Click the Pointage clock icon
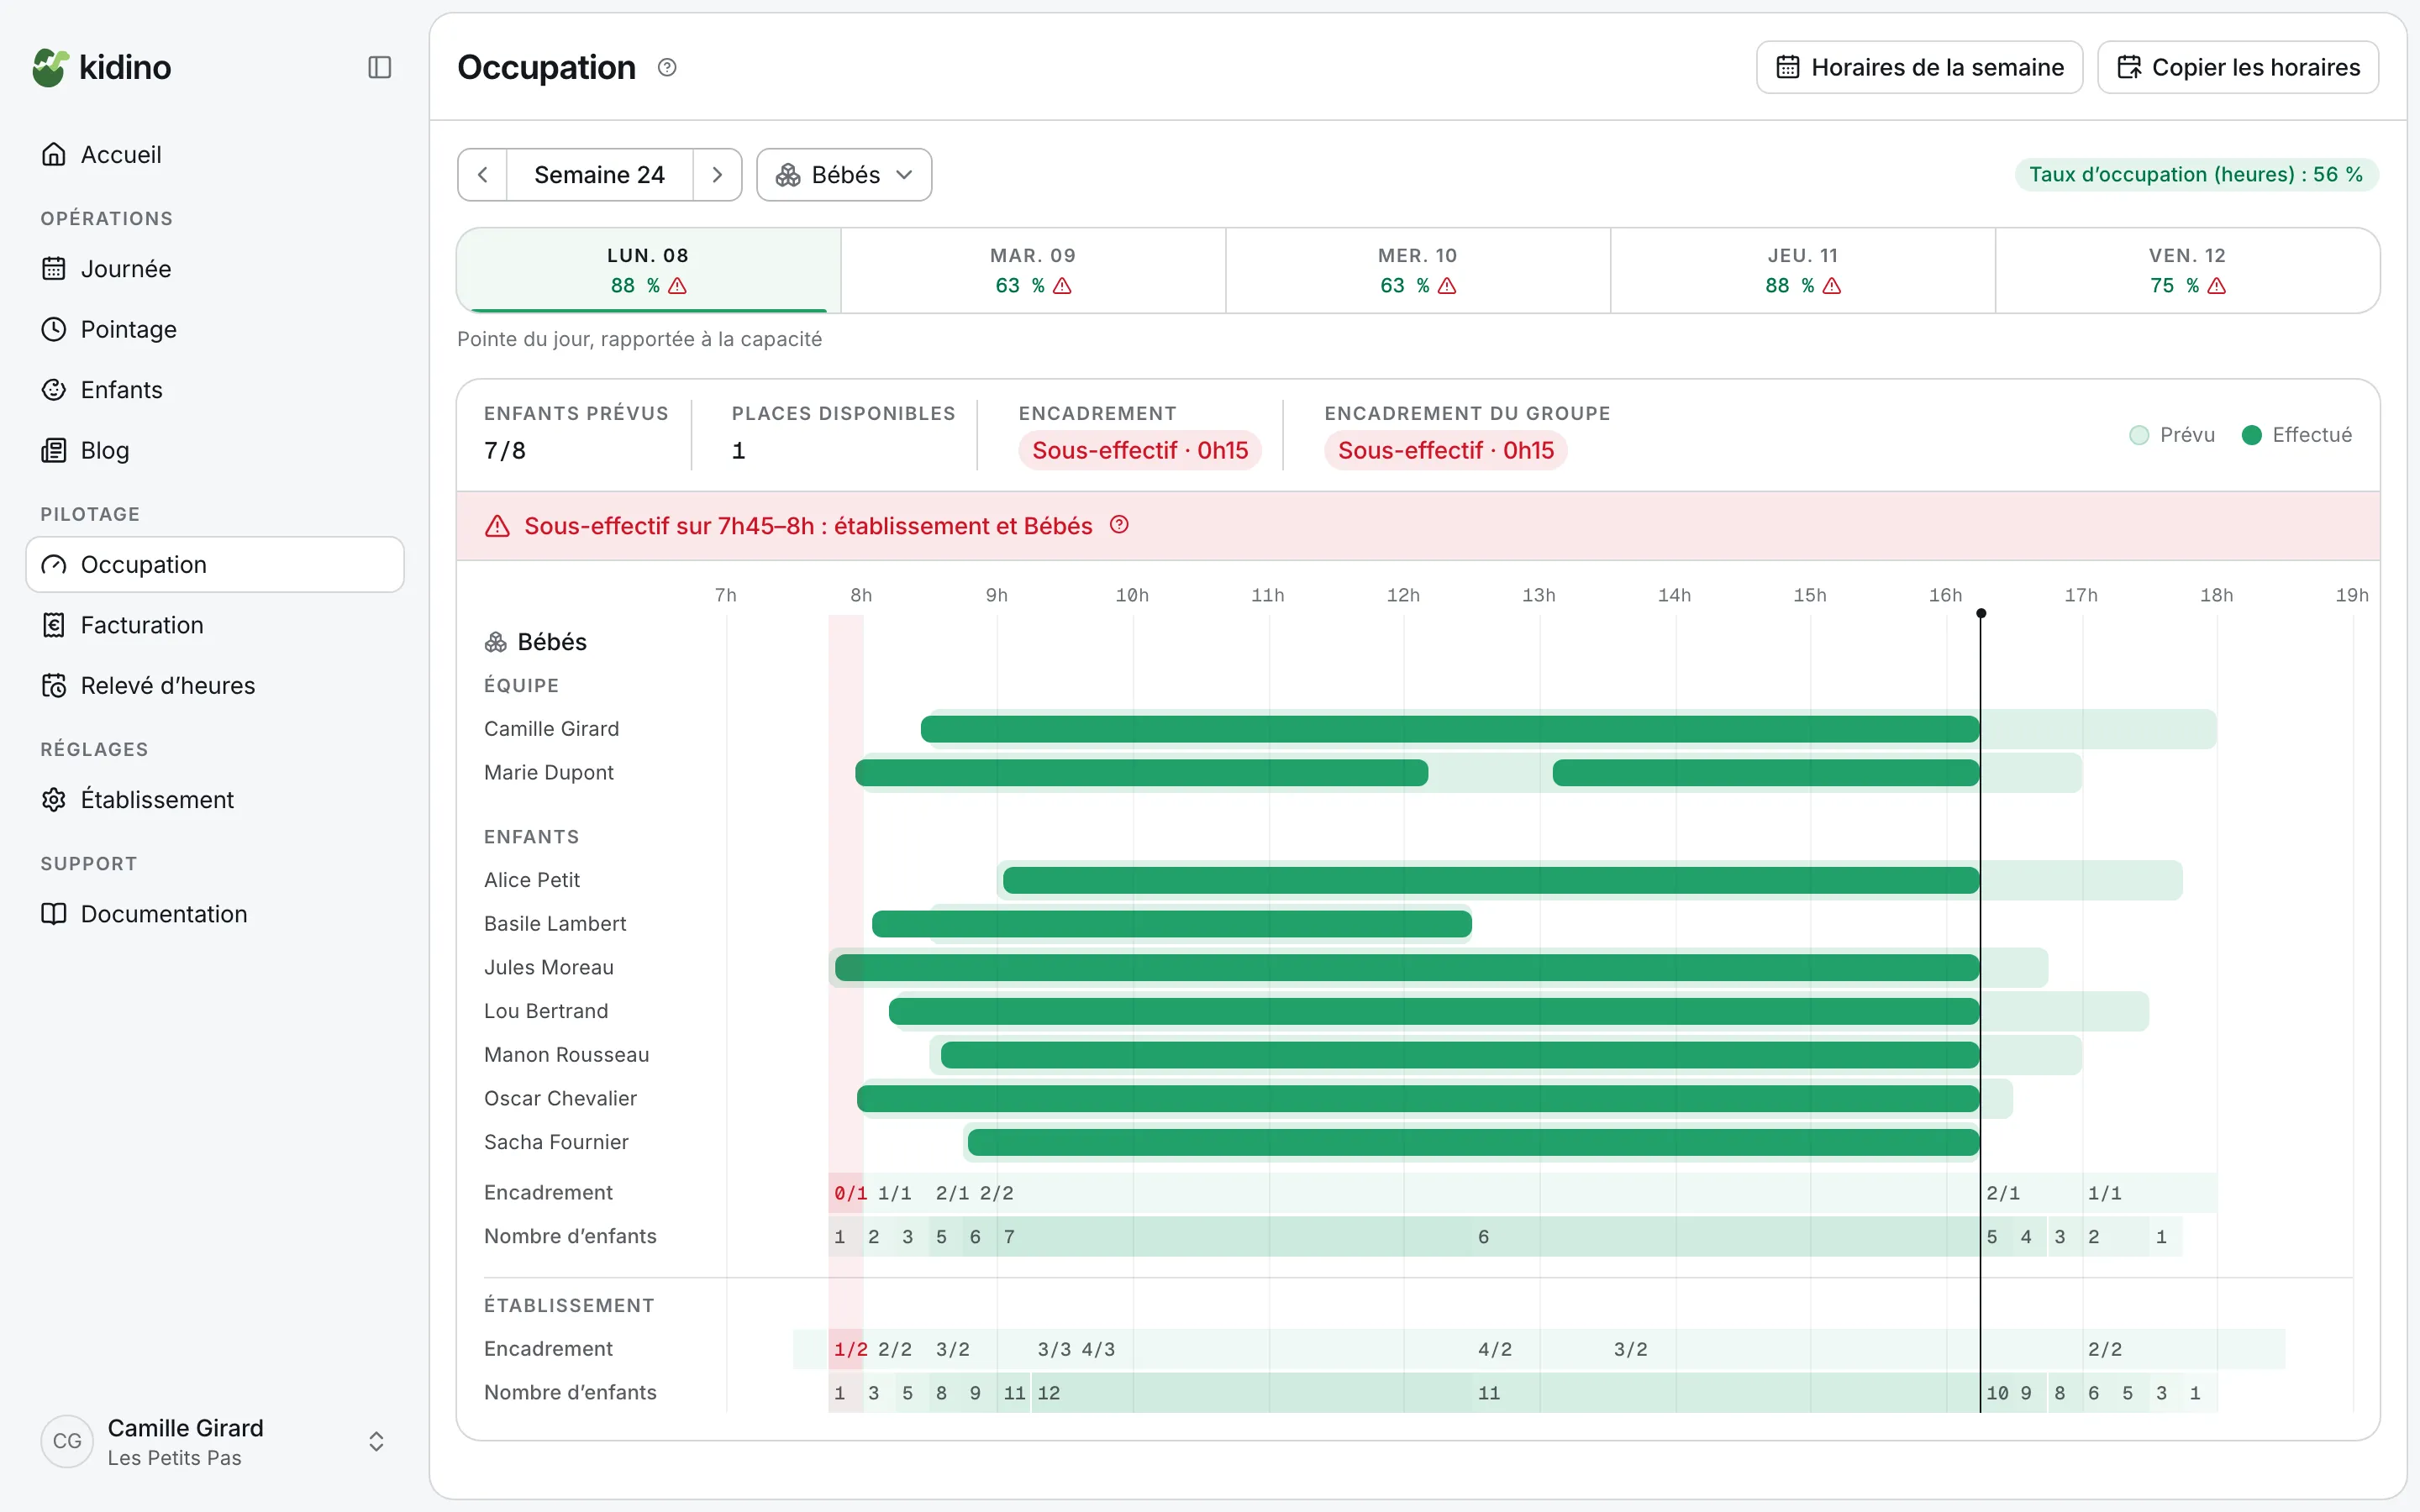 click(54, 329)
